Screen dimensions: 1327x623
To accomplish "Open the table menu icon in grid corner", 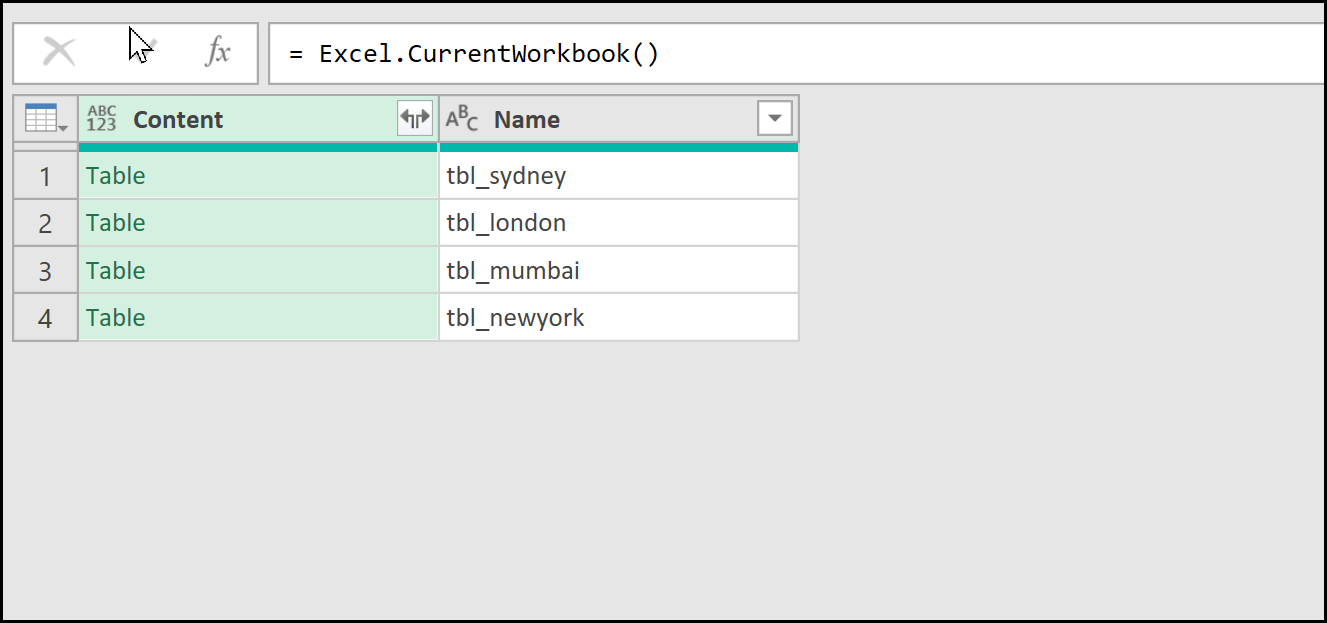I will (x=45, y=119).
